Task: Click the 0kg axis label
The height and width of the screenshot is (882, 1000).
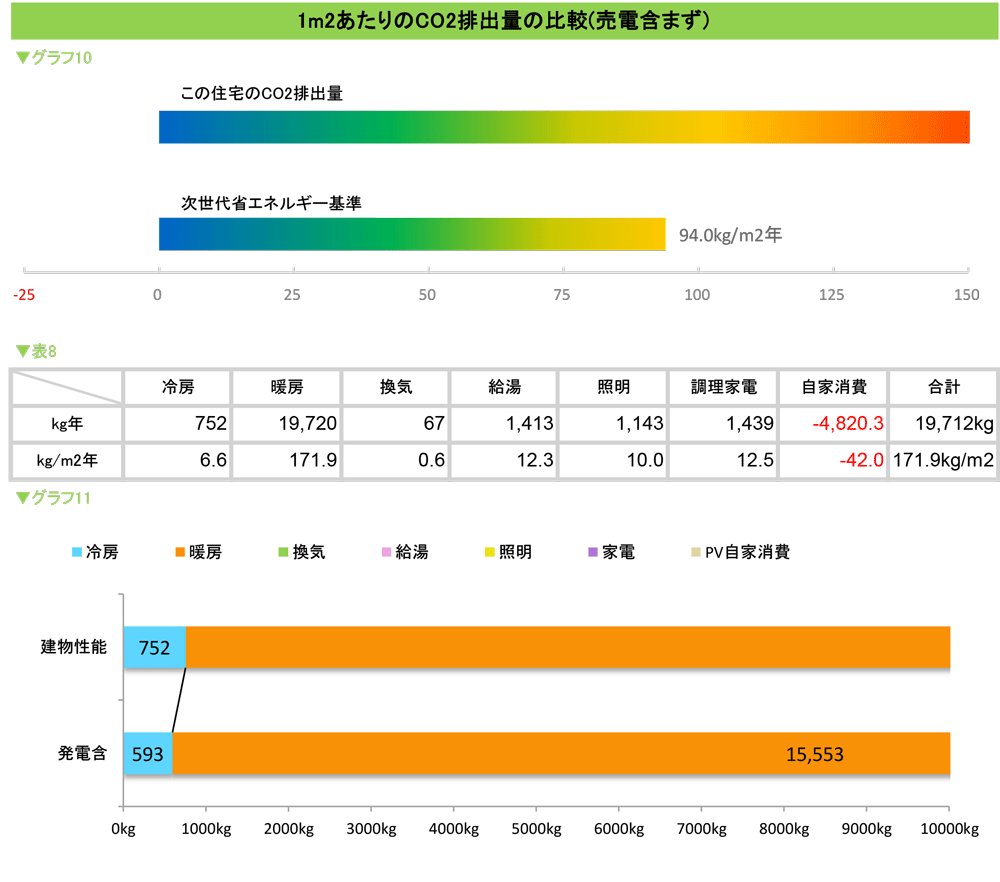Action: (123, 829)
